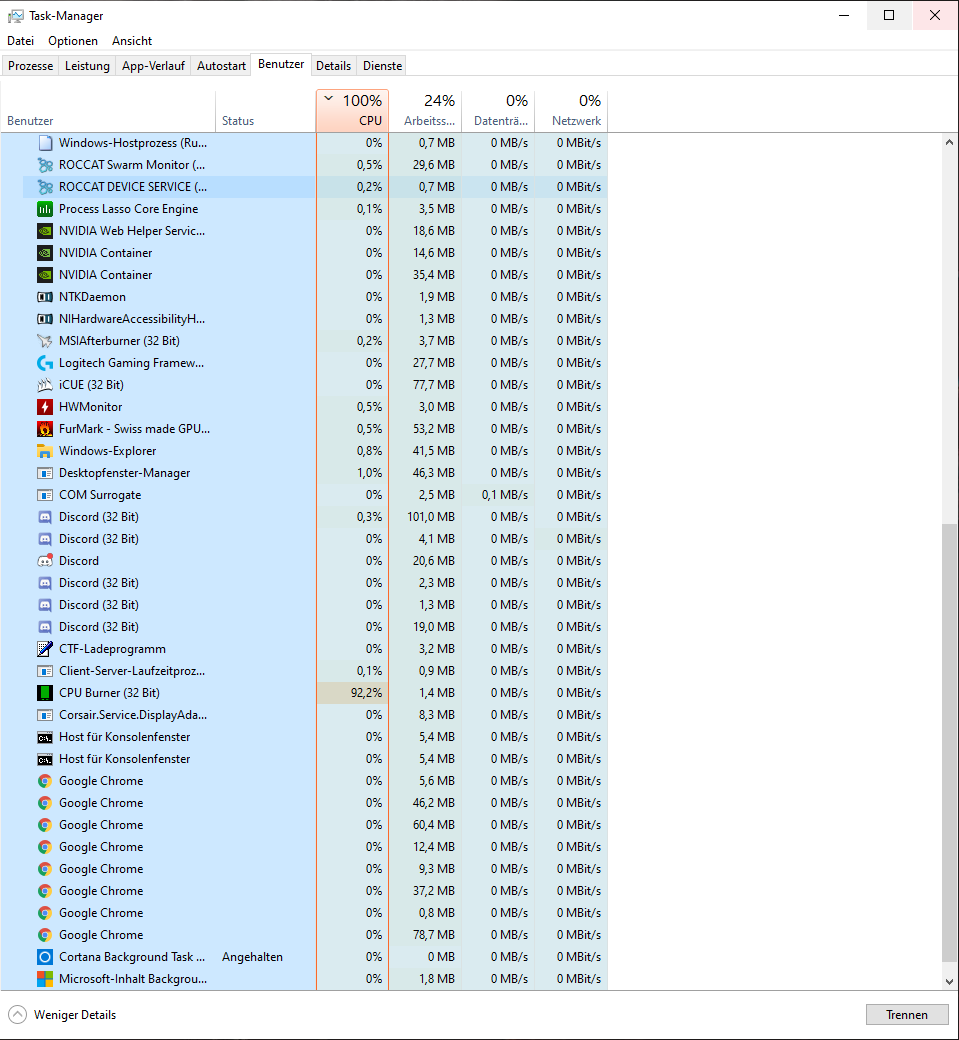Click the scrollbar down arrow
The height and width of the screenshot is (1040, 959).
coord(949,982)
